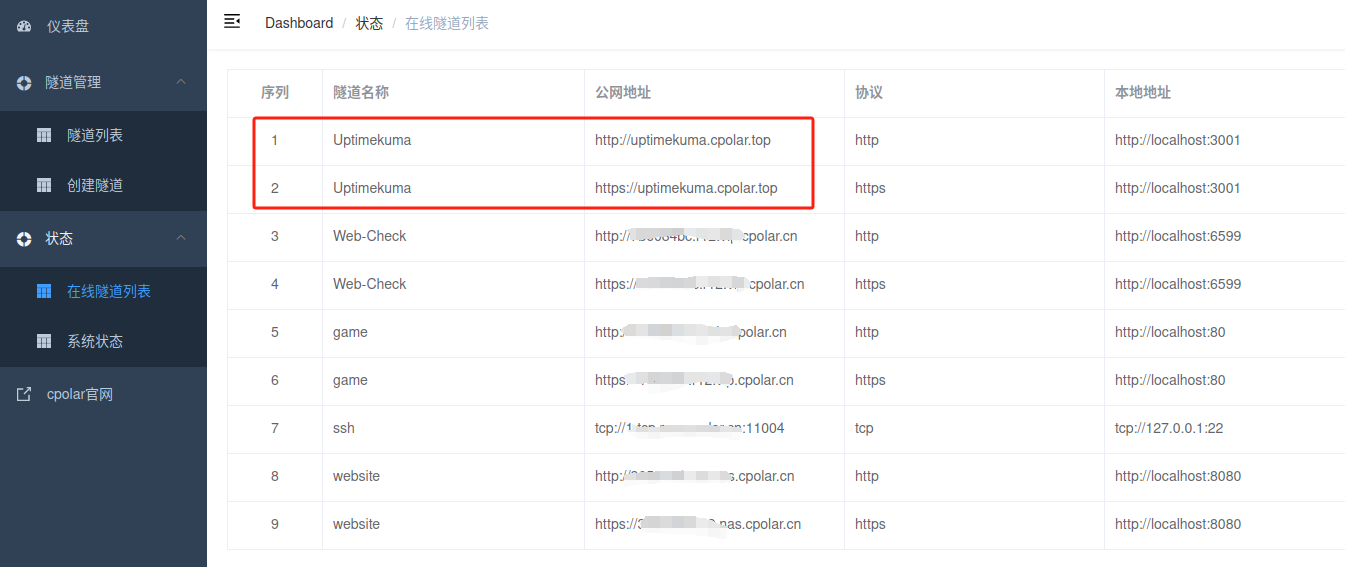Screen dimensions: 1345x567
Task: Click Dashboard in the breadcrumb
Action: click(x=299, y=23)
